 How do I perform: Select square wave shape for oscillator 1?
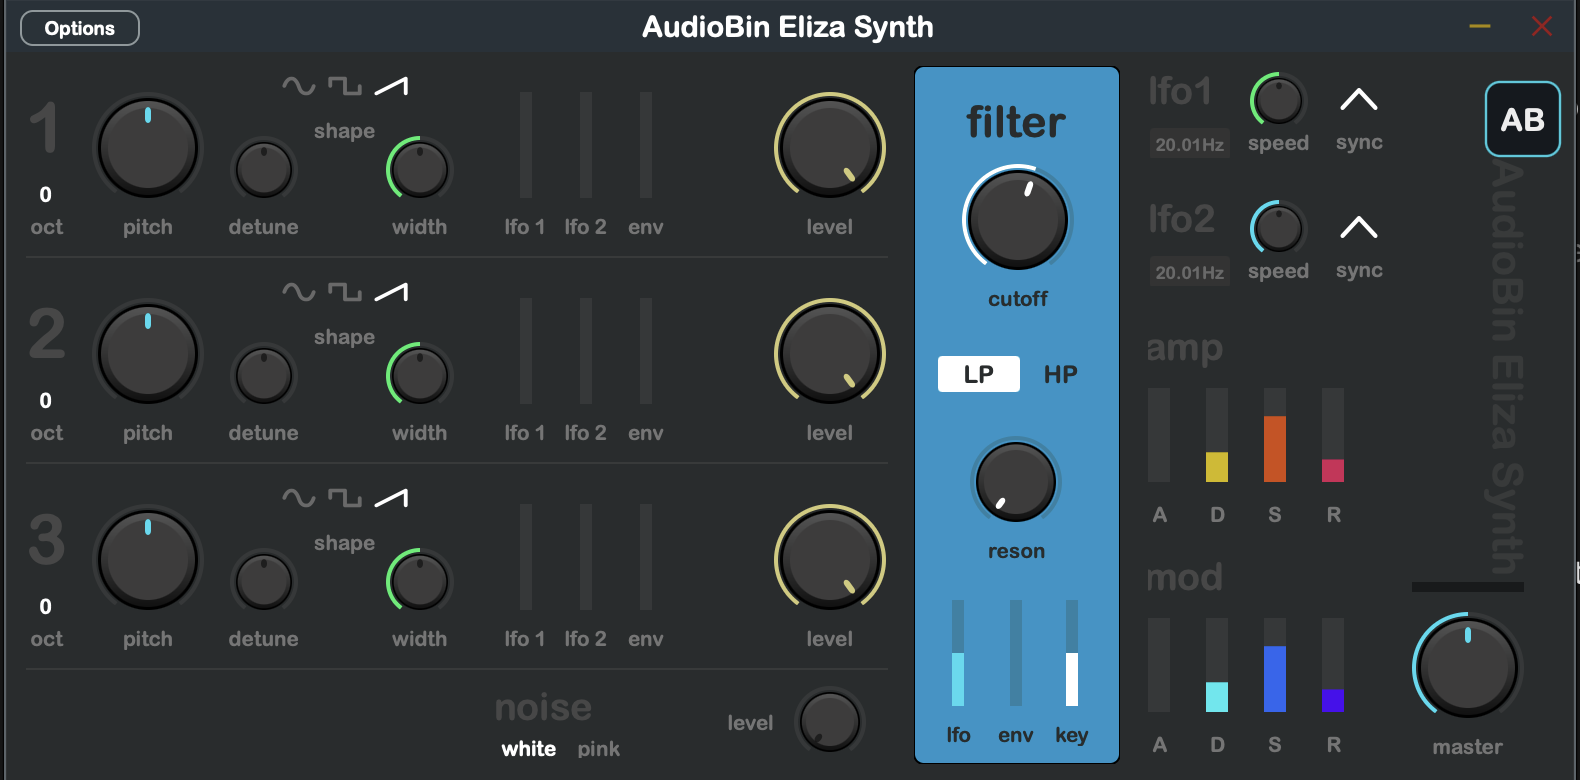pos(345,87)
